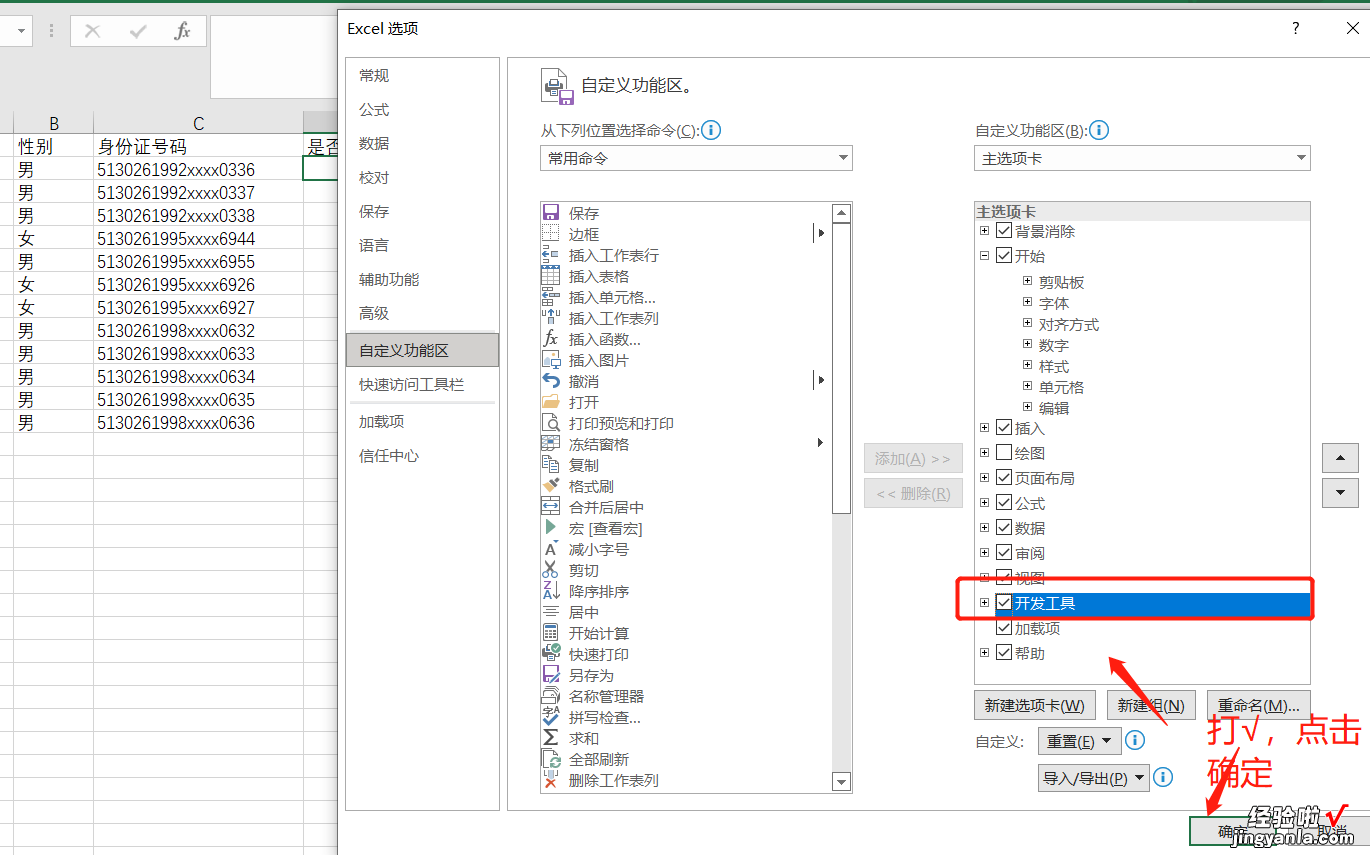Image resolution: width=1370 pixels, height=855 pixels.
Task: Select cell with ID 5130261995xxxx6944
Action: click(198, 239)
